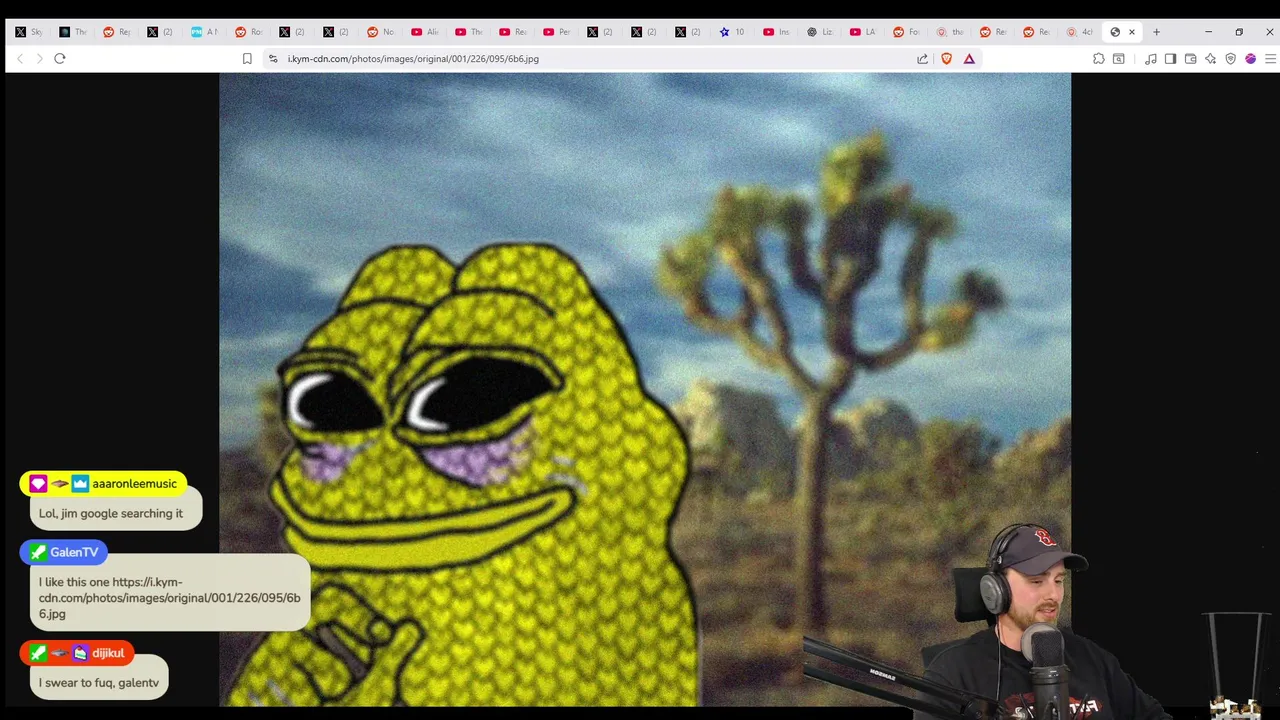
Task: Switch to the YouTube tab labeled Ins
Action: [776, 32]
